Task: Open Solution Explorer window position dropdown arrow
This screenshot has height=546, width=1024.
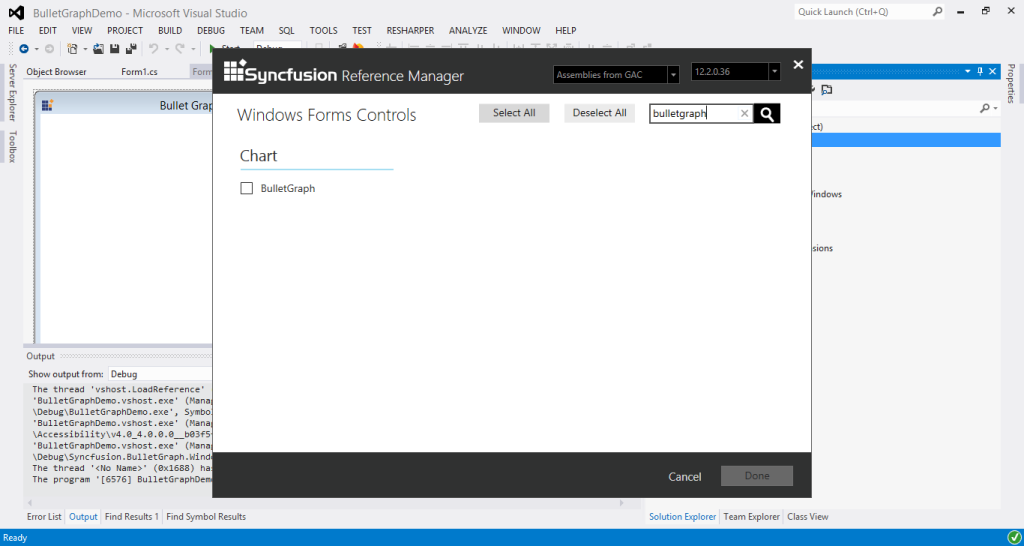Action: 967,71
